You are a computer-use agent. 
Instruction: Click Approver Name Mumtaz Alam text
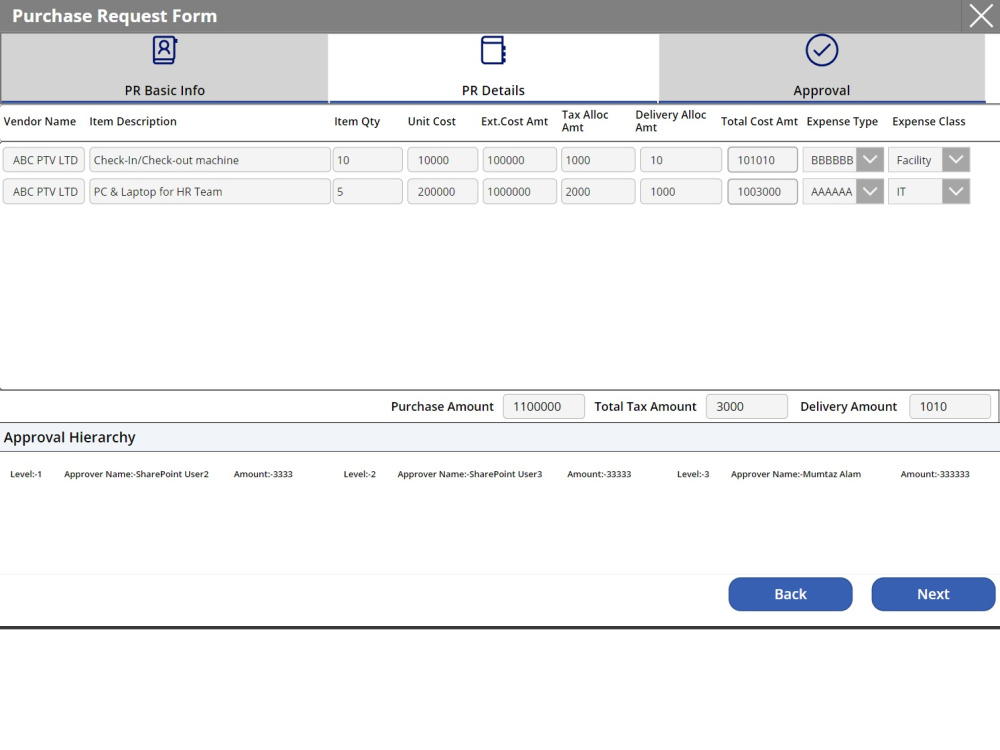point(796,474)
